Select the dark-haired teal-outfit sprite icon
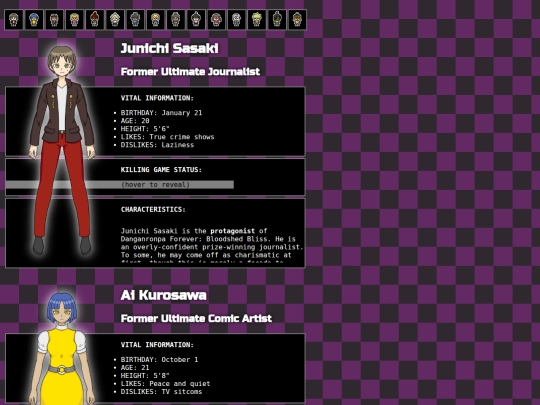Viewport: 540px width, 405px height. [135, 20]
